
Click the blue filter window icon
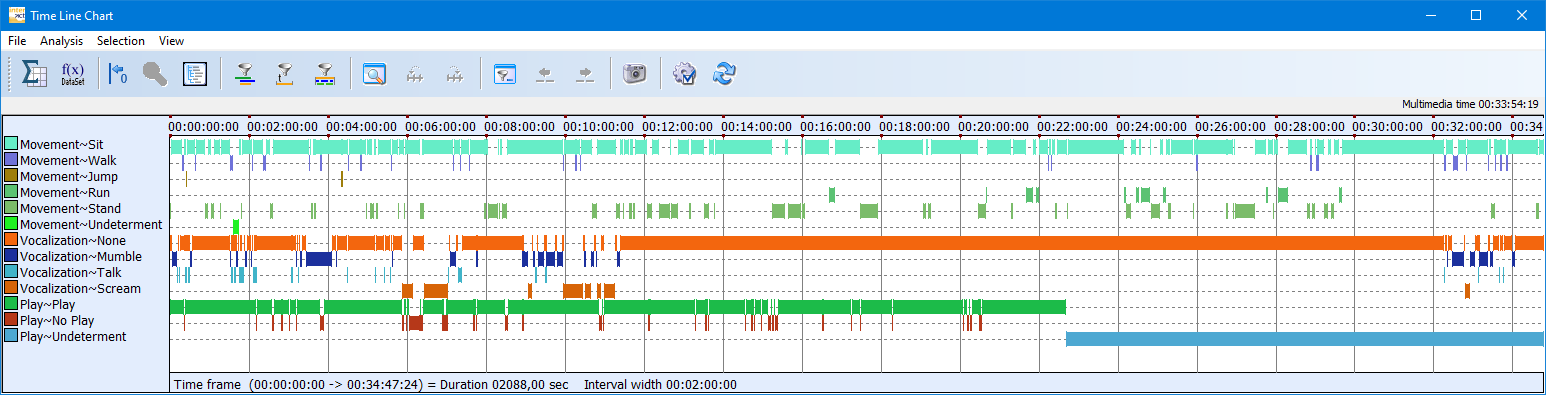point(505,74)
